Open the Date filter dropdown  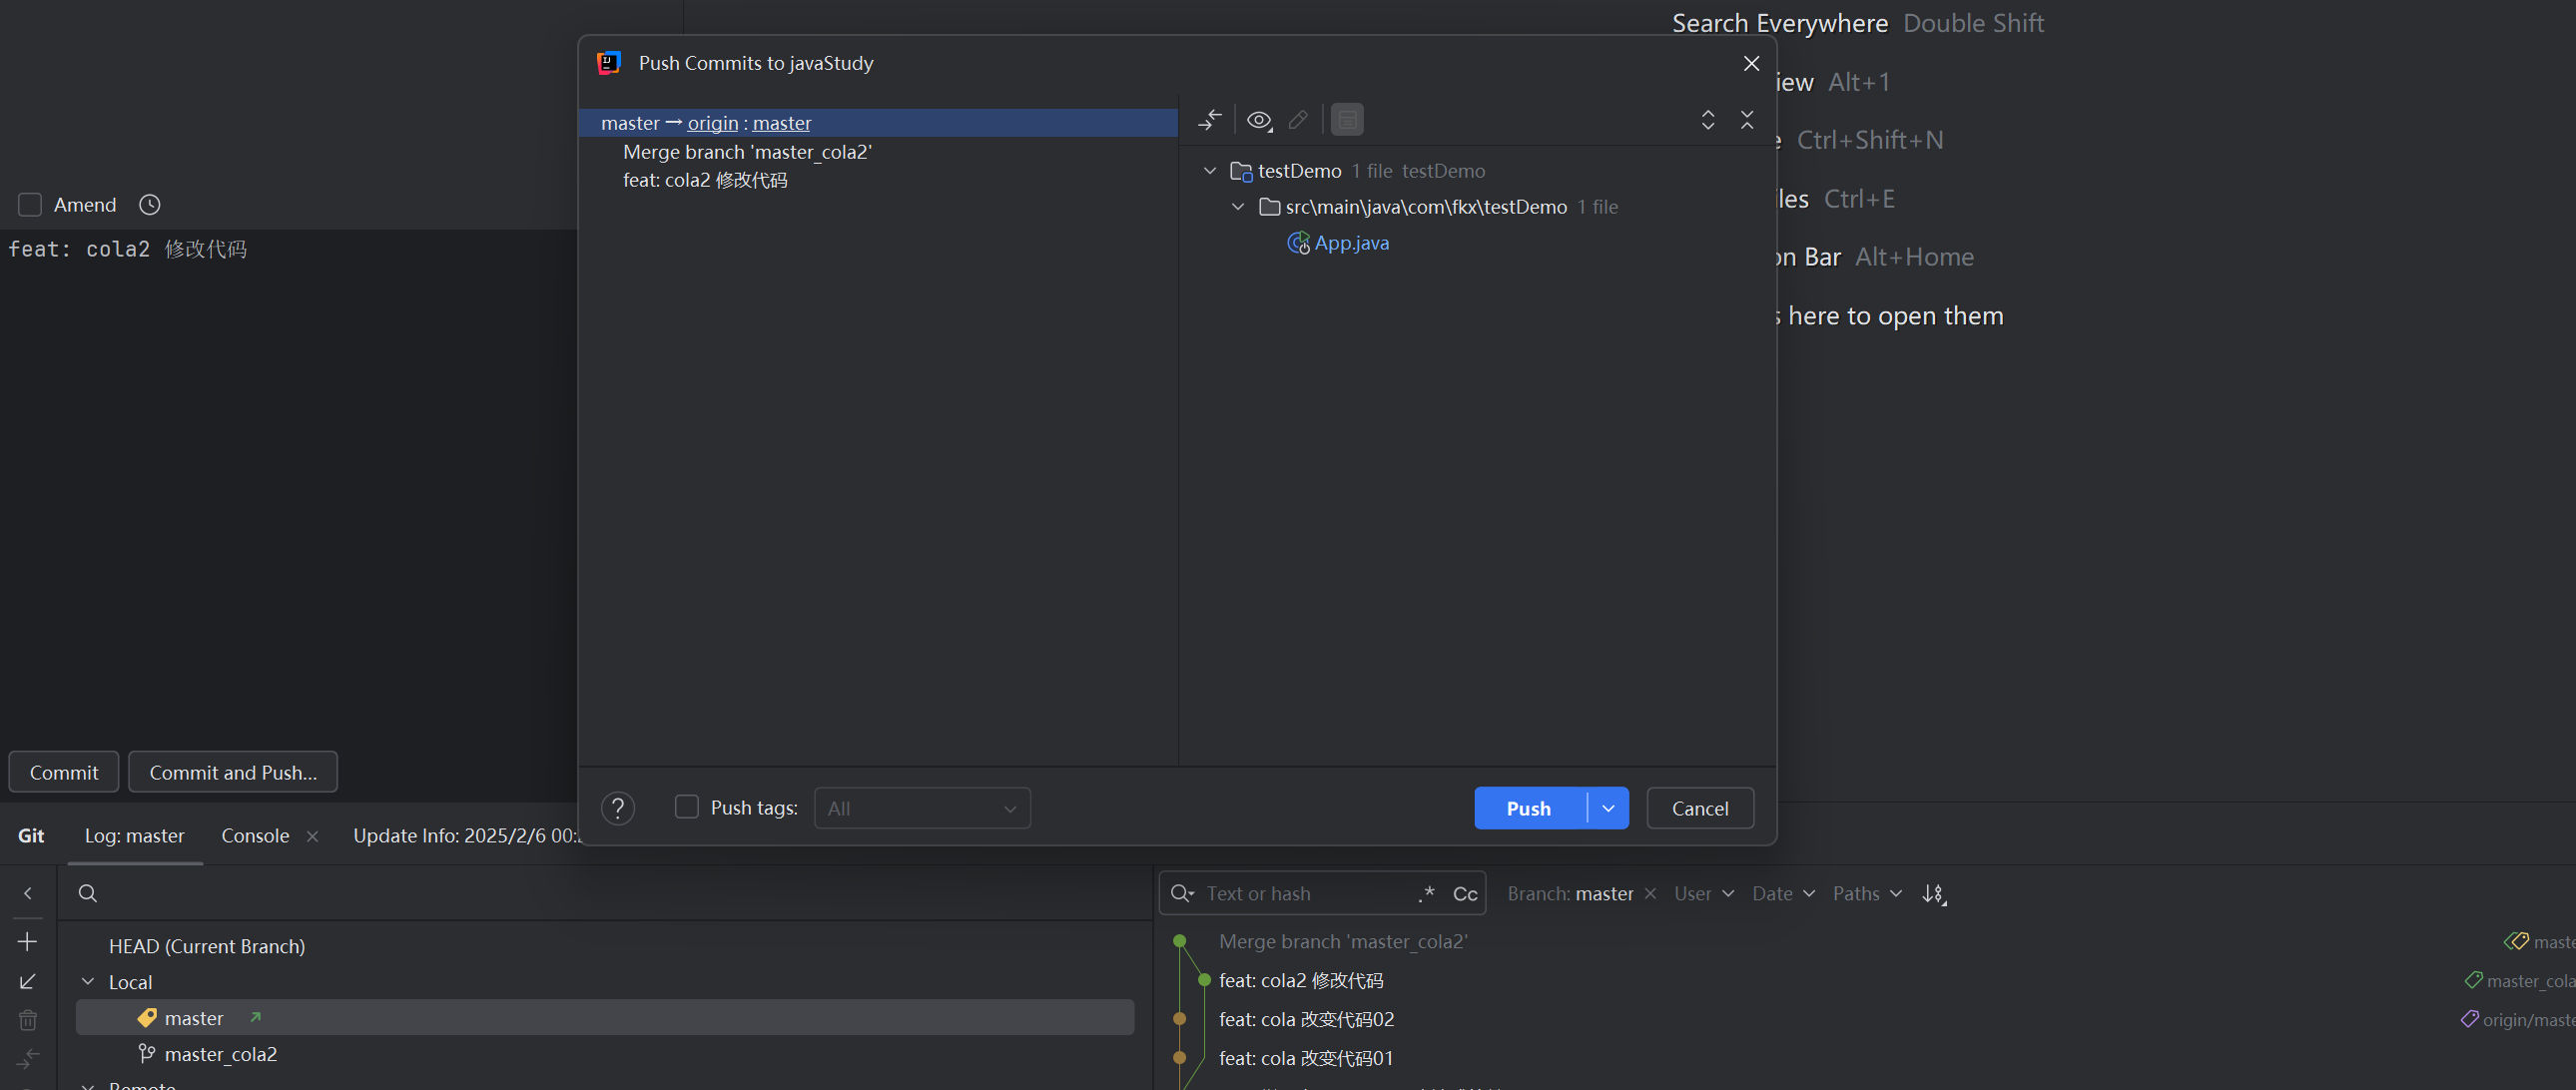pyautogui.click(x=1783, y=894)
